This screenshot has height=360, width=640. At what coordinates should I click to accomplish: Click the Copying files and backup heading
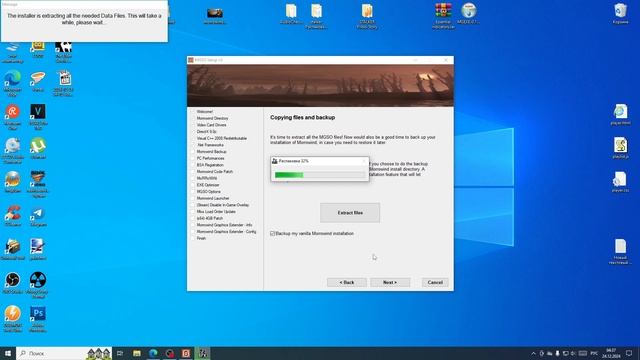point(302,118)
